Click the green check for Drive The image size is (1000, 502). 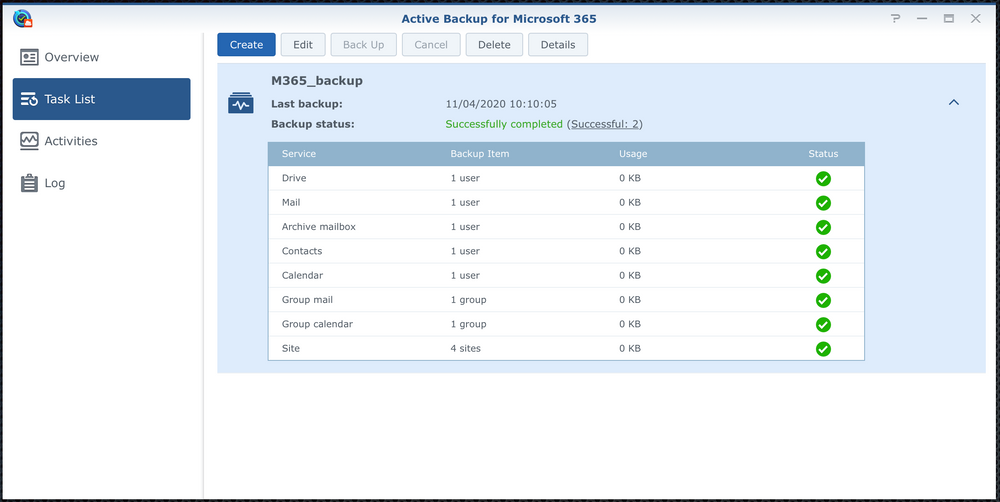pyautogui.click(x=823, y=179)
